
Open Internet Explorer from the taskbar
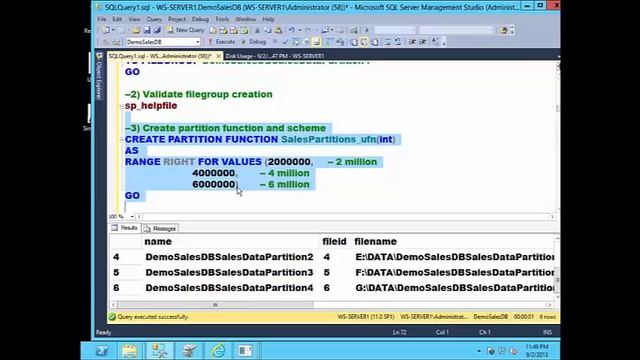218,351
